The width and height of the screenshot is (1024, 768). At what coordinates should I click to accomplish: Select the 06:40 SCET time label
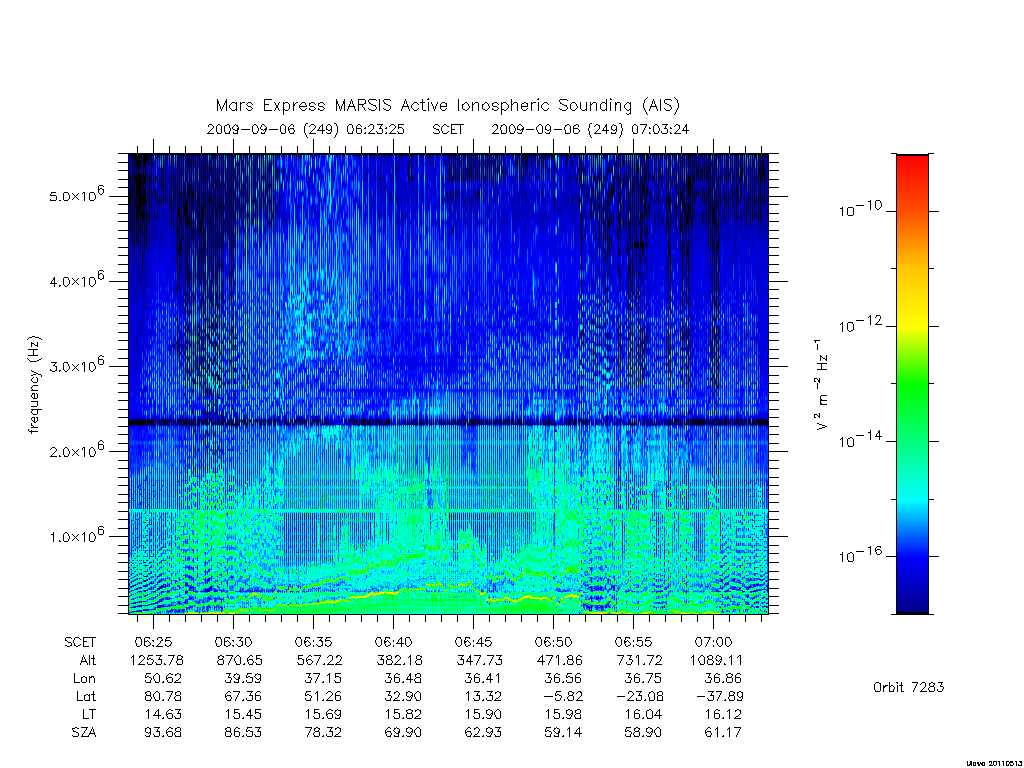(393, 642)
